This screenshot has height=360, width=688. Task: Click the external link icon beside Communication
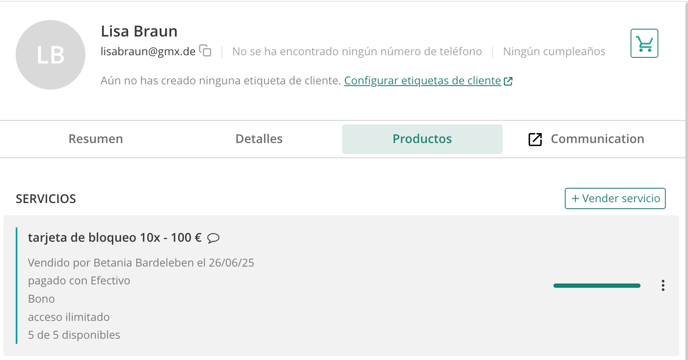point(535,139)
